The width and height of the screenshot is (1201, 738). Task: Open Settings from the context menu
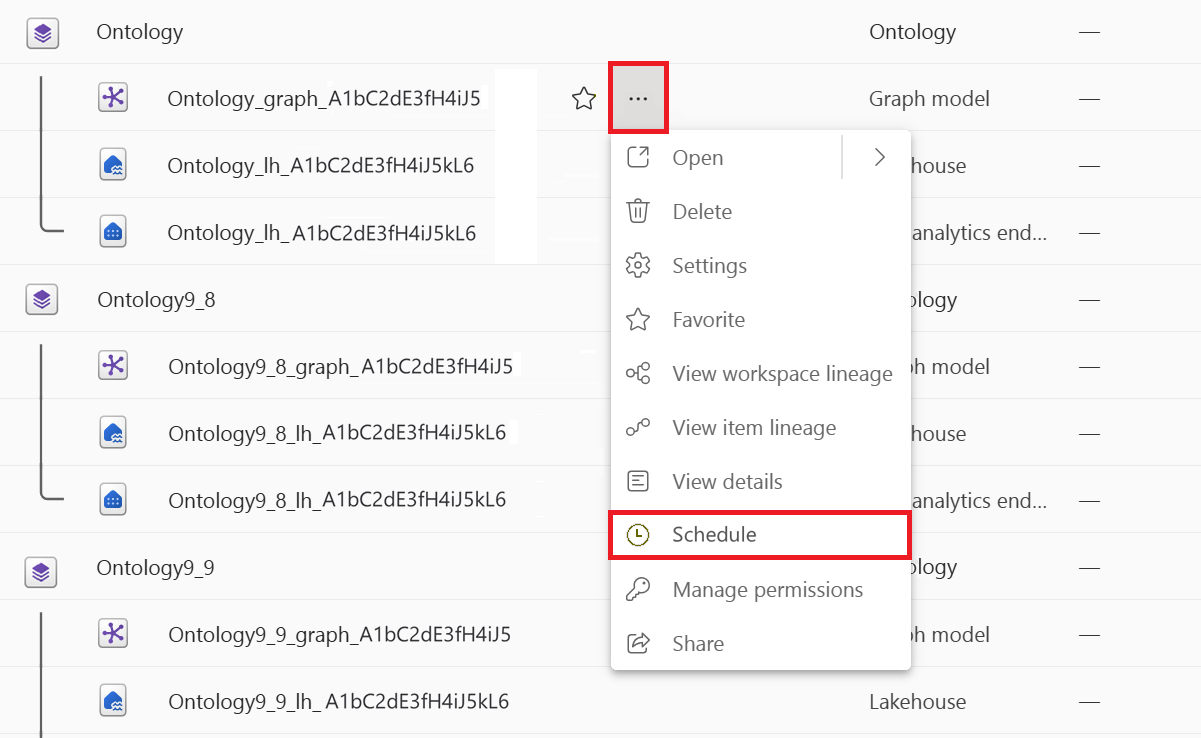point(761,266)
